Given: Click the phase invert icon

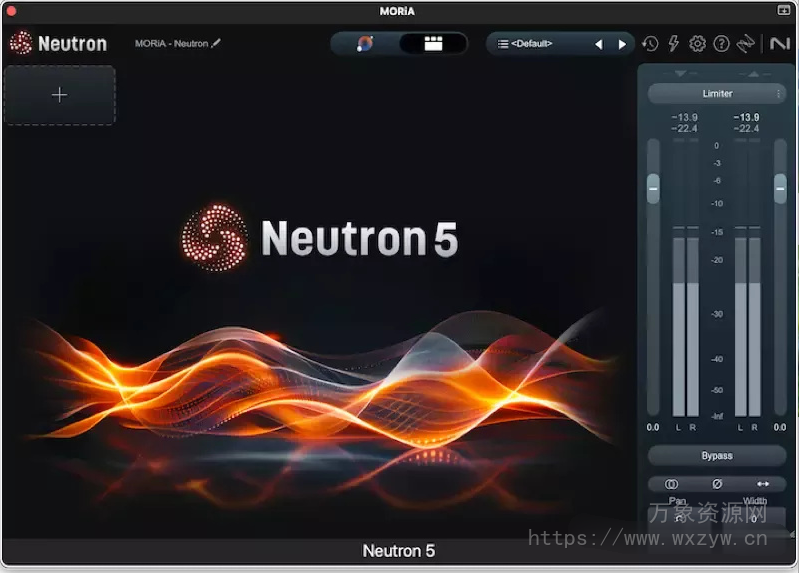Looking at the screenshot, I should (x=717, y=484).
